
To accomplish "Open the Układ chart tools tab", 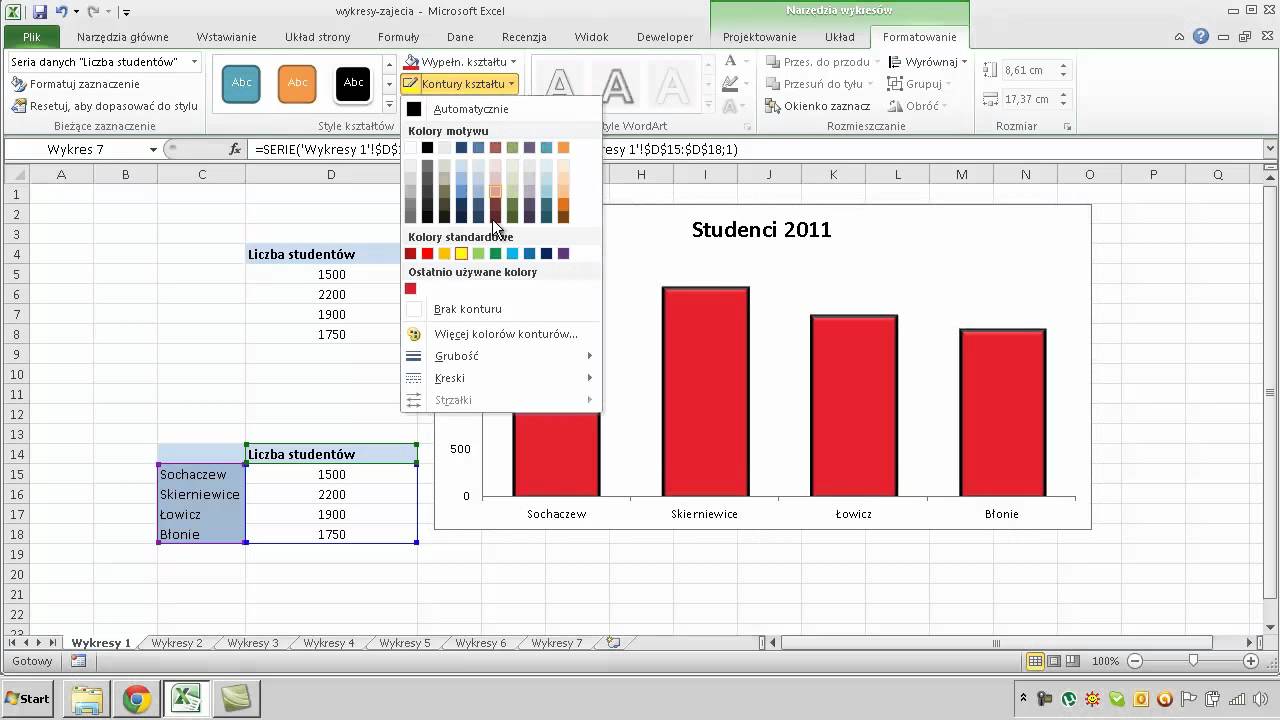I will 839,37.
